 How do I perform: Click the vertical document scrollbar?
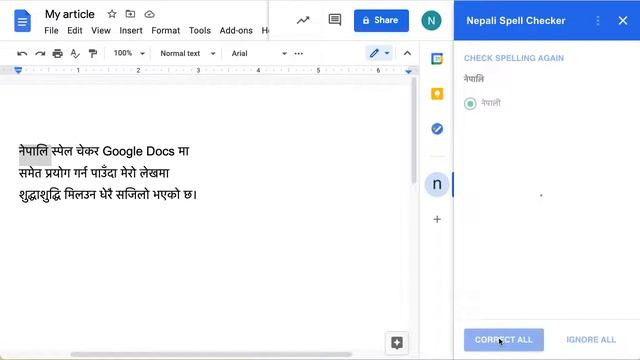(x=414, y=131)
